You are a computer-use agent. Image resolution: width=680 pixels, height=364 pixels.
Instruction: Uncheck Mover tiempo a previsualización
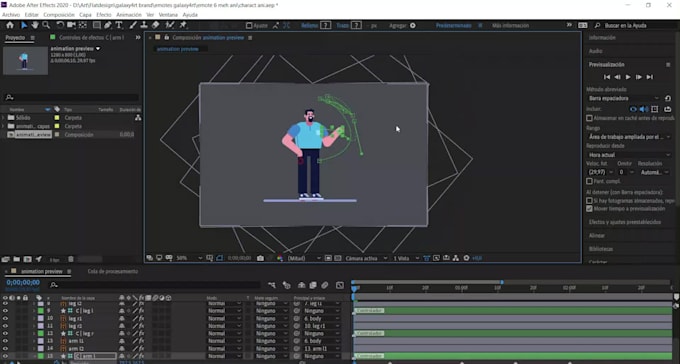click(589, 209)
